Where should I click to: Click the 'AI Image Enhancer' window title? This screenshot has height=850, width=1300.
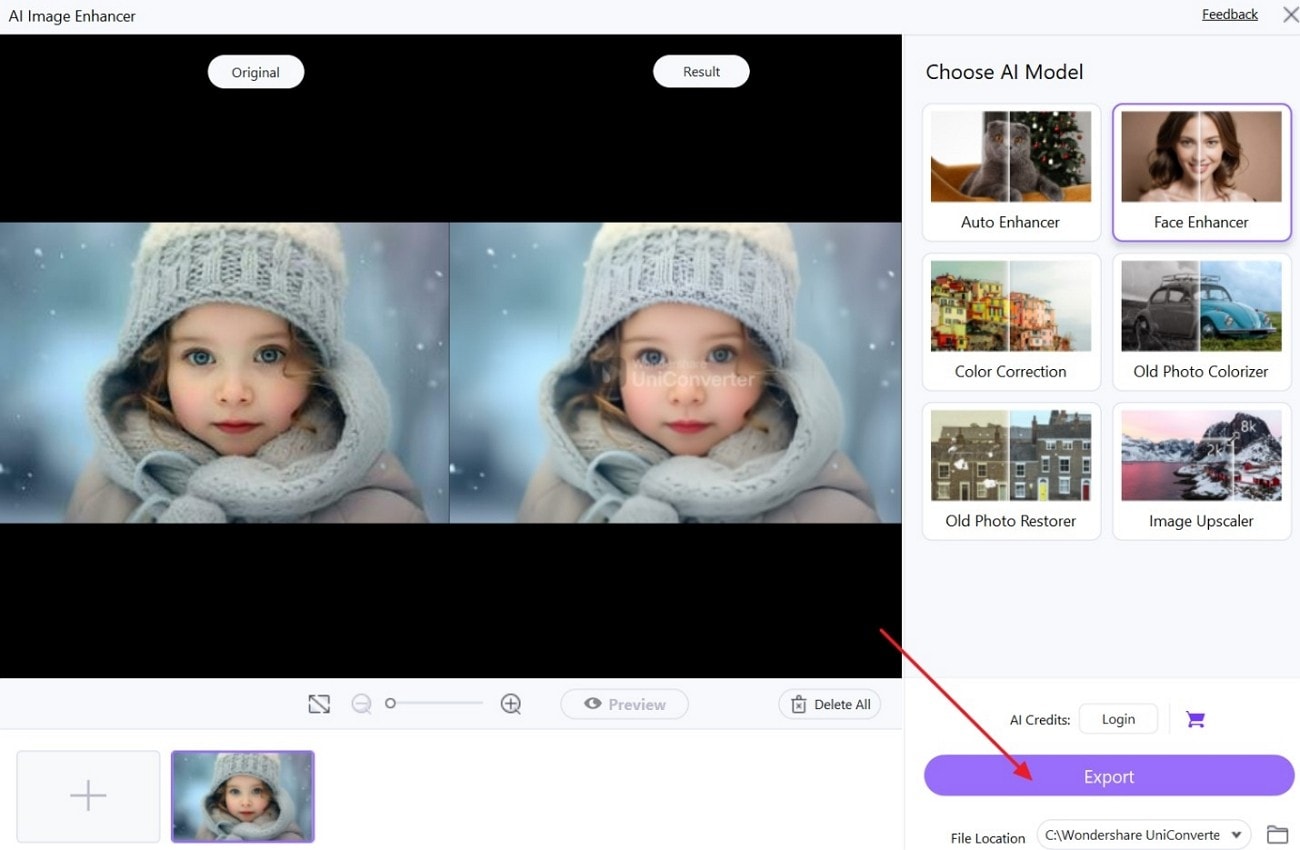coord(72,16)
